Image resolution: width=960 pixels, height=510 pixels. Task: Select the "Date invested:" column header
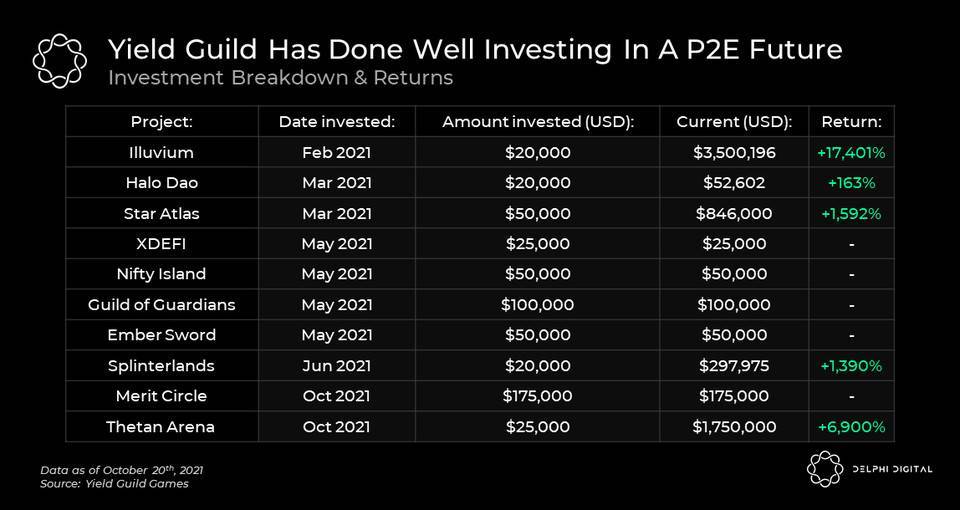point(337,122)
